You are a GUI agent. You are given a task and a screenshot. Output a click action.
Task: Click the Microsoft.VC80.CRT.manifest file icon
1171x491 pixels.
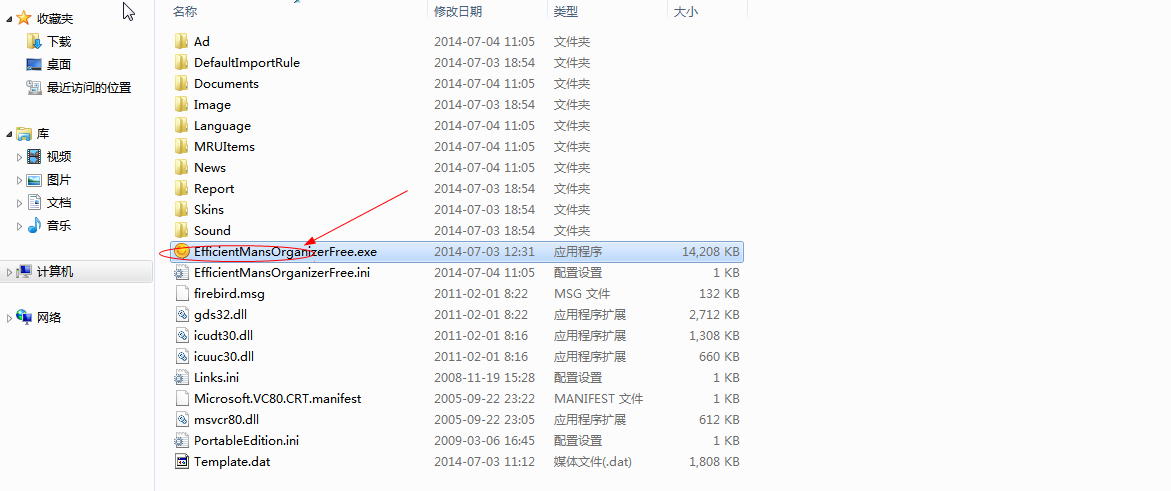[181, 398]
